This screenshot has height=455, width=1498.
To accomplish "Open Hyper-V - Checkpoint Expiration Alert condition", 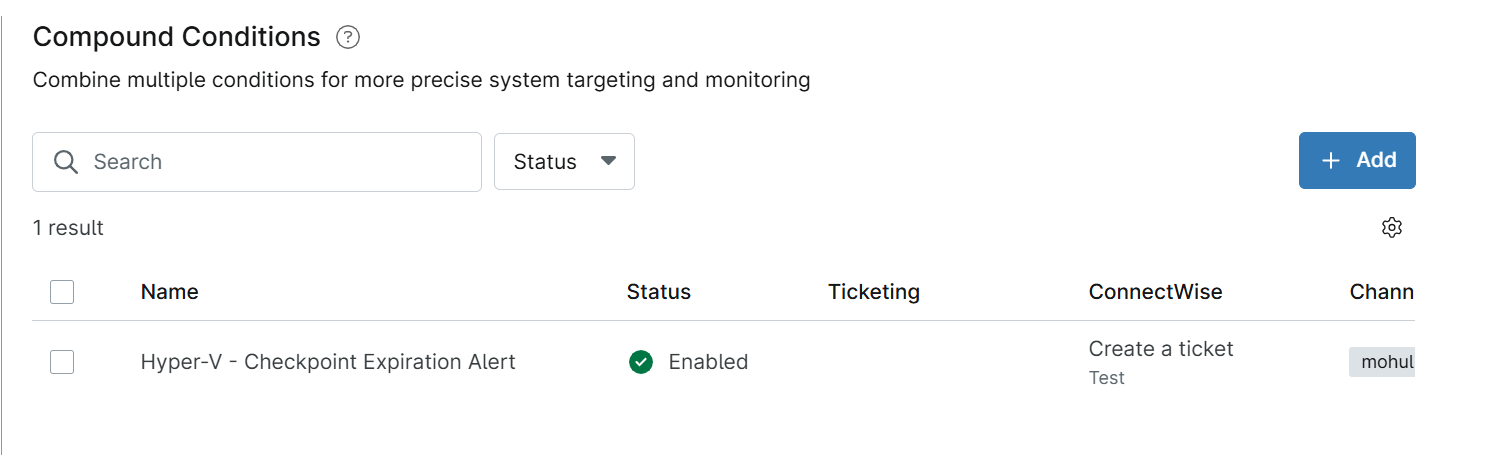I will [328, 362].
